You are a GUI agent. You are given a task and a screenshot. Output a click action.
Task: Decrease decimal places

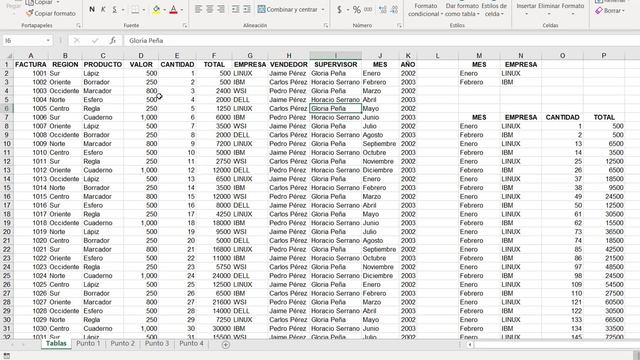pos(394,9)
